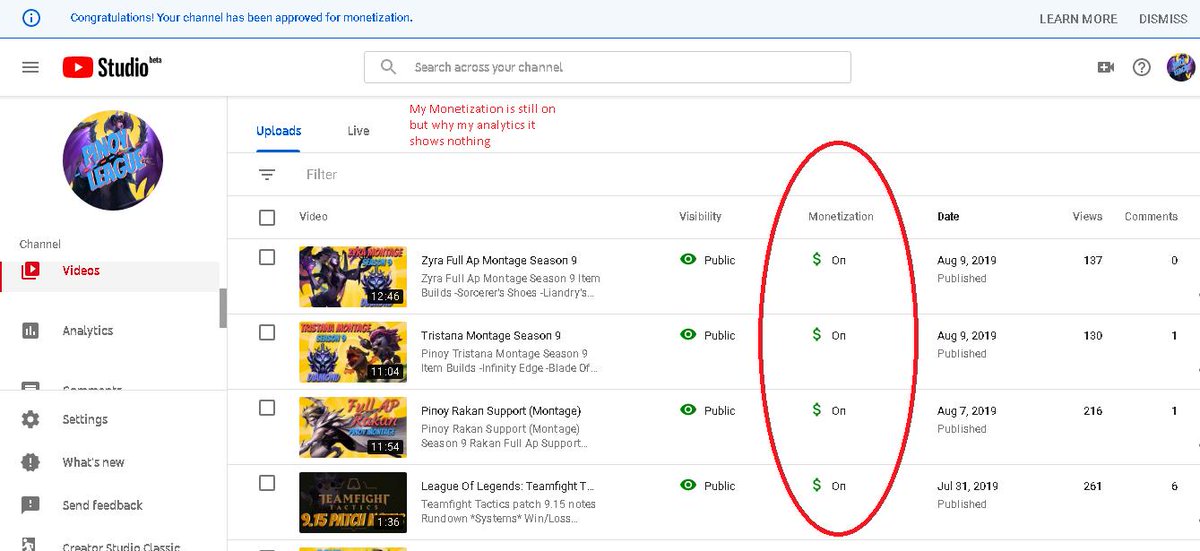Click the search magnifier icon
Screen dimensions: 1200x551
pos(389,67)
